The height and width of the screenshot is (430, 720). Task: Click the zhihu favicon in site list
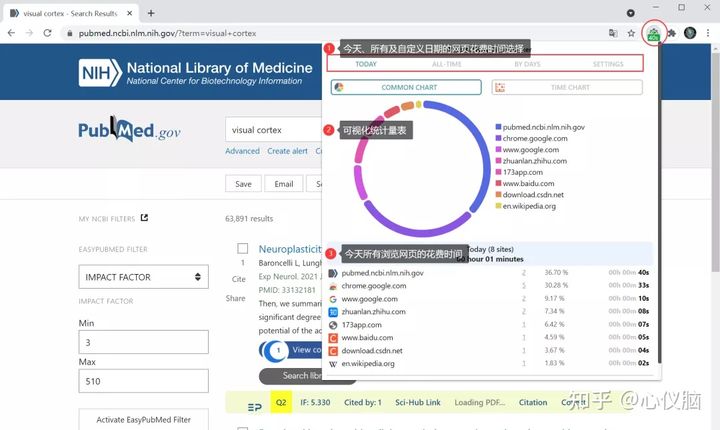click(333, 312)
